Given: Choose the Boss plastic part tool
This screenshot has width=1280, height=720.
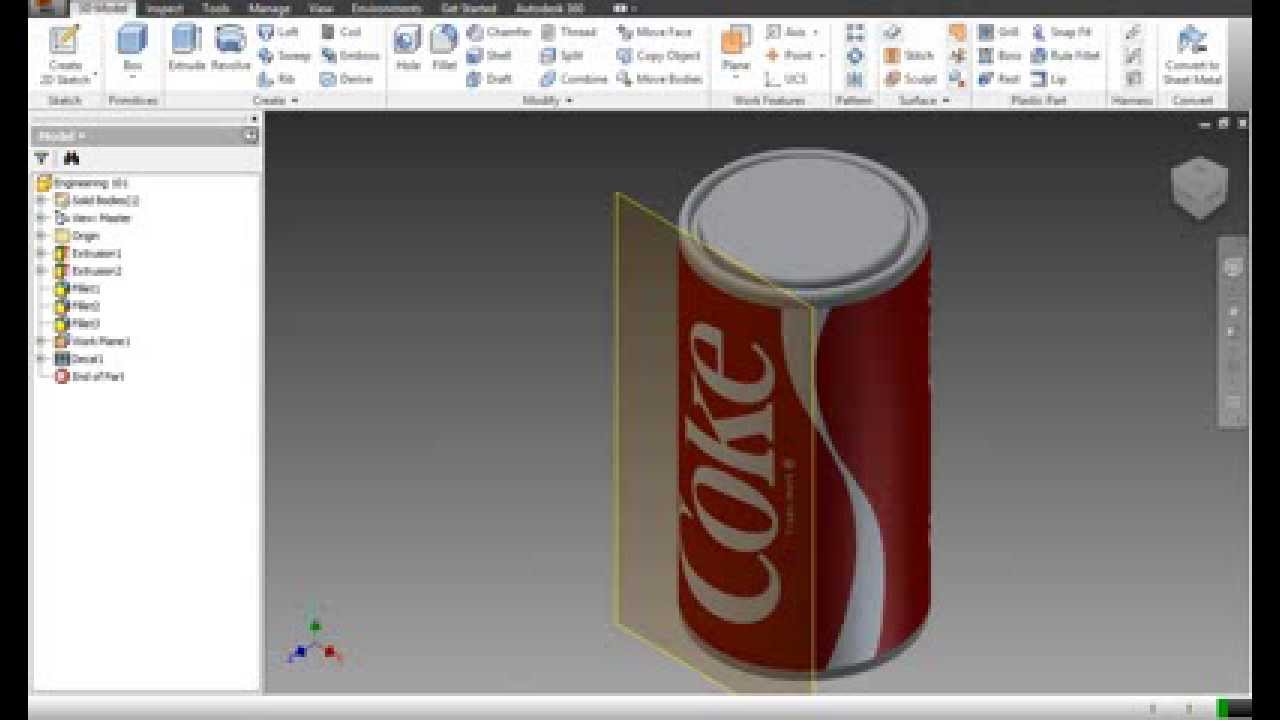Looking at the screenshot, I should point(999,56).
